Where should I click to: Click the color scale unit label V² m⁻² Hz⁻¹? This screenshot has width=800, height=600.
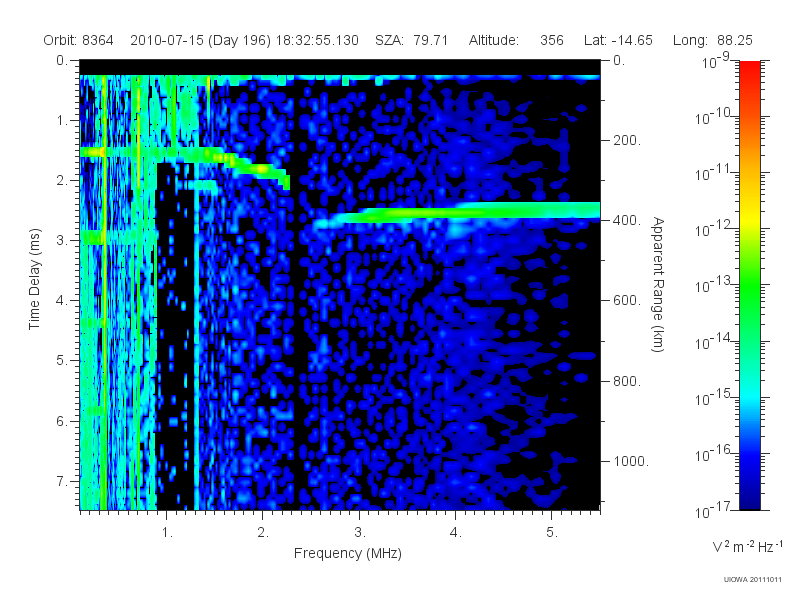point(747,546)
